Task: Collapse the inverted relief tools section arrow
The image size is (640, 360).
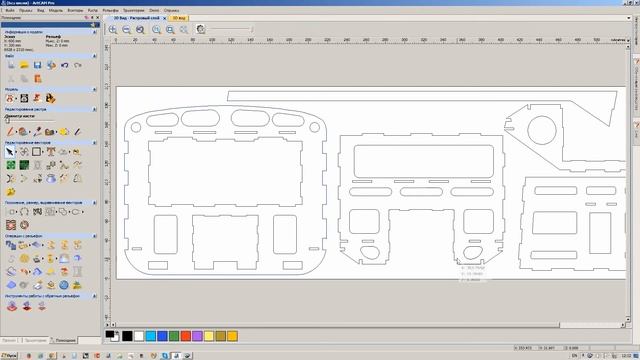Action: (x=95, y=296)
